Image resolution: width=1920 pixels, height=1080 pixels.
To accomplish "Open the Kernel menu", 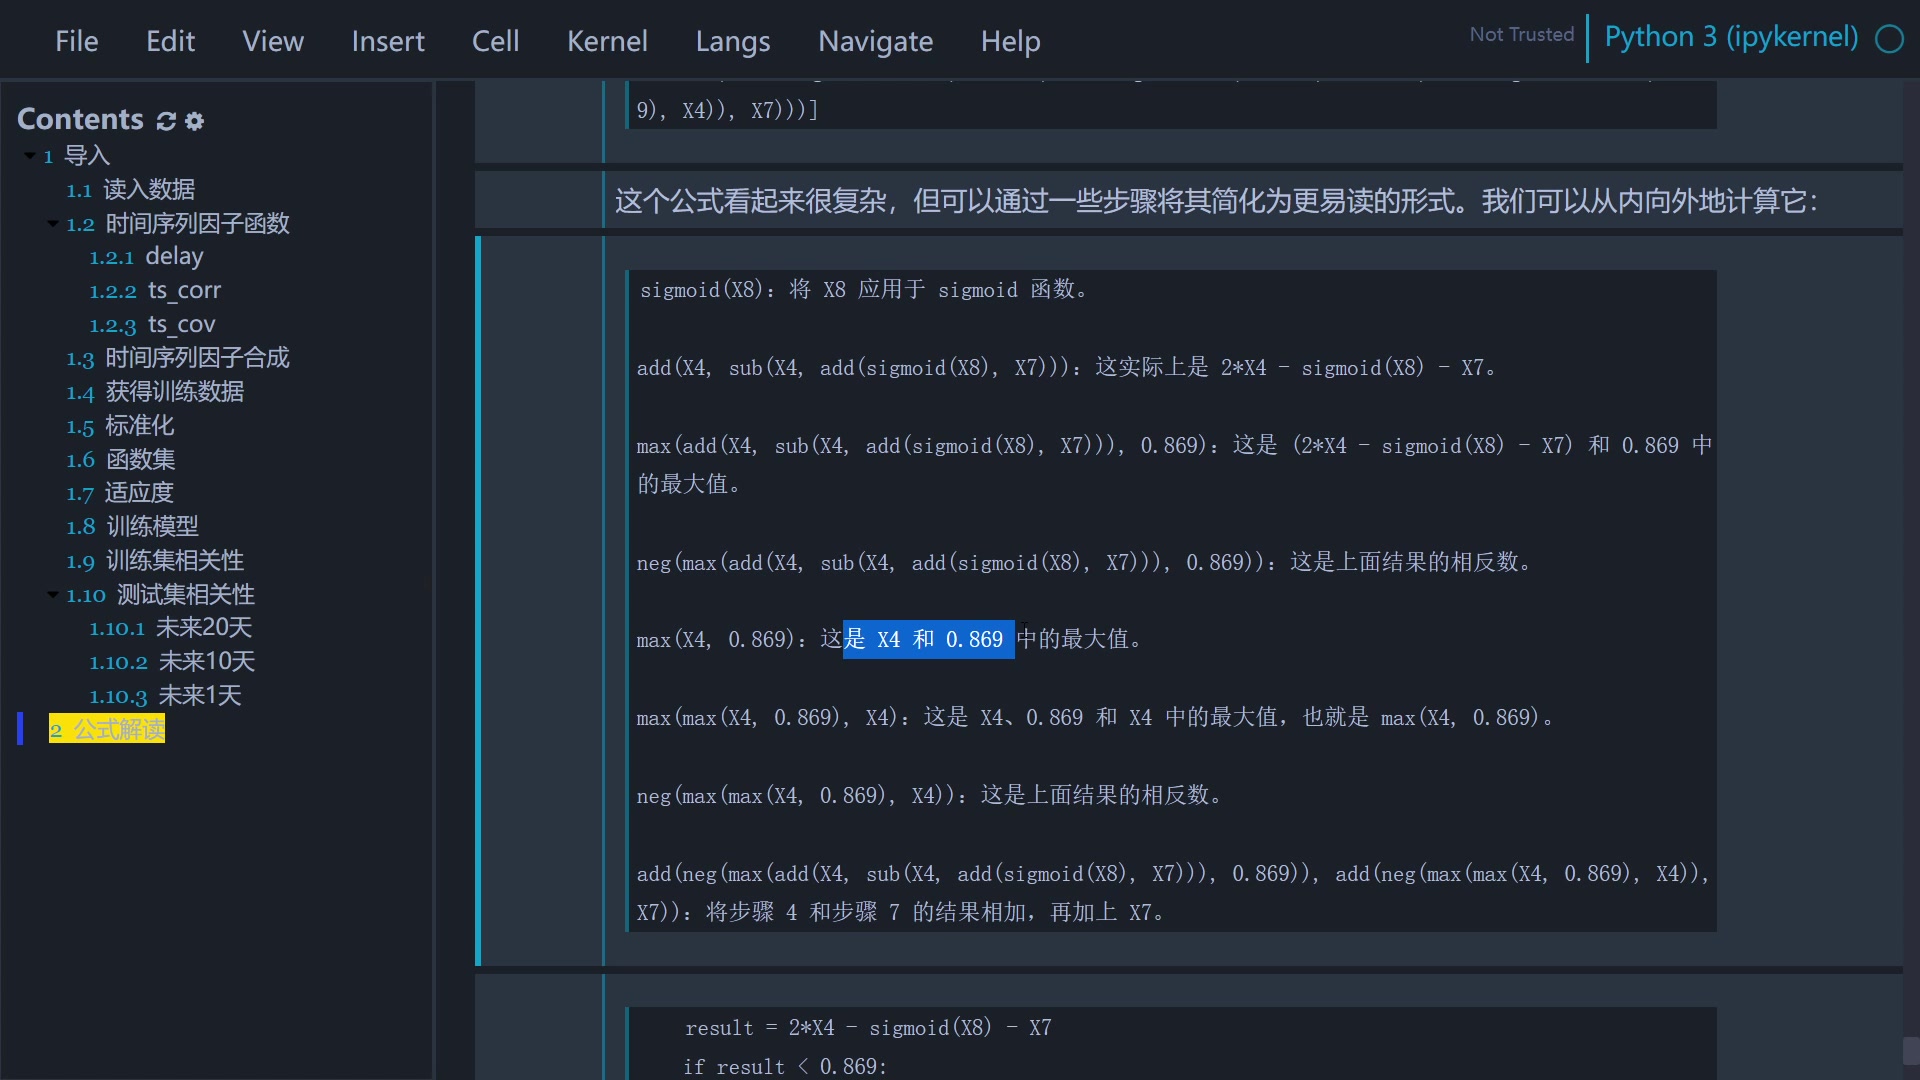I will click(x=607, y=41).
